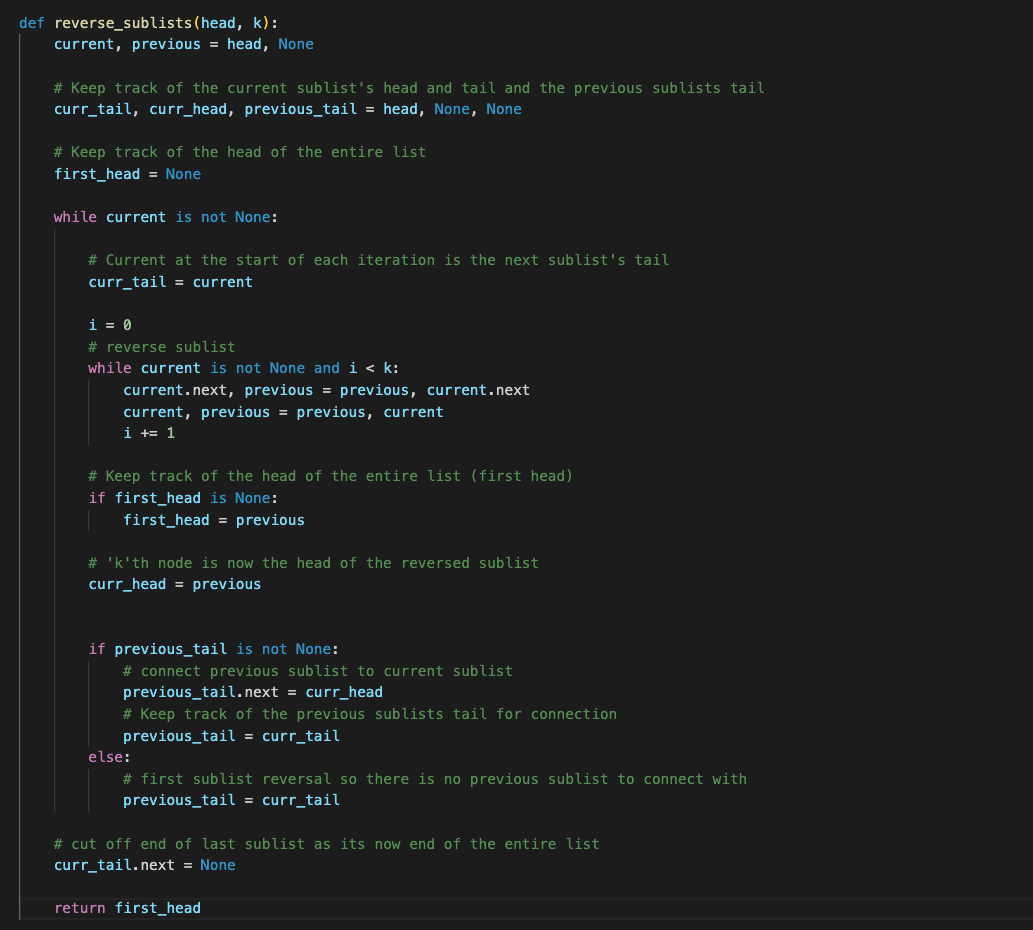Click the 'if previous_tail is not None:' line
The height and width of the screenshot is (930, 1033).
tap(213, 649)
